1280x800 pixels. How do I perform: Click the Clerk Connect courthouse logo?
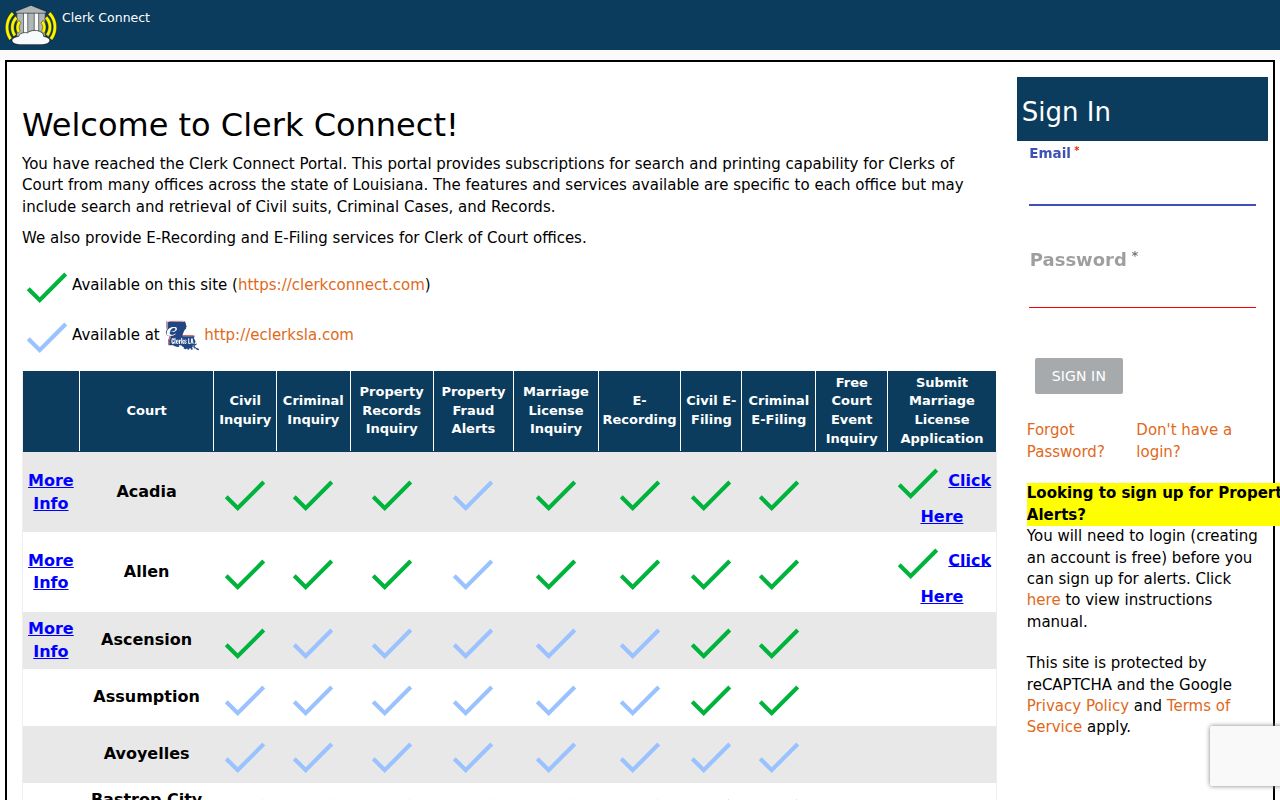31,25
